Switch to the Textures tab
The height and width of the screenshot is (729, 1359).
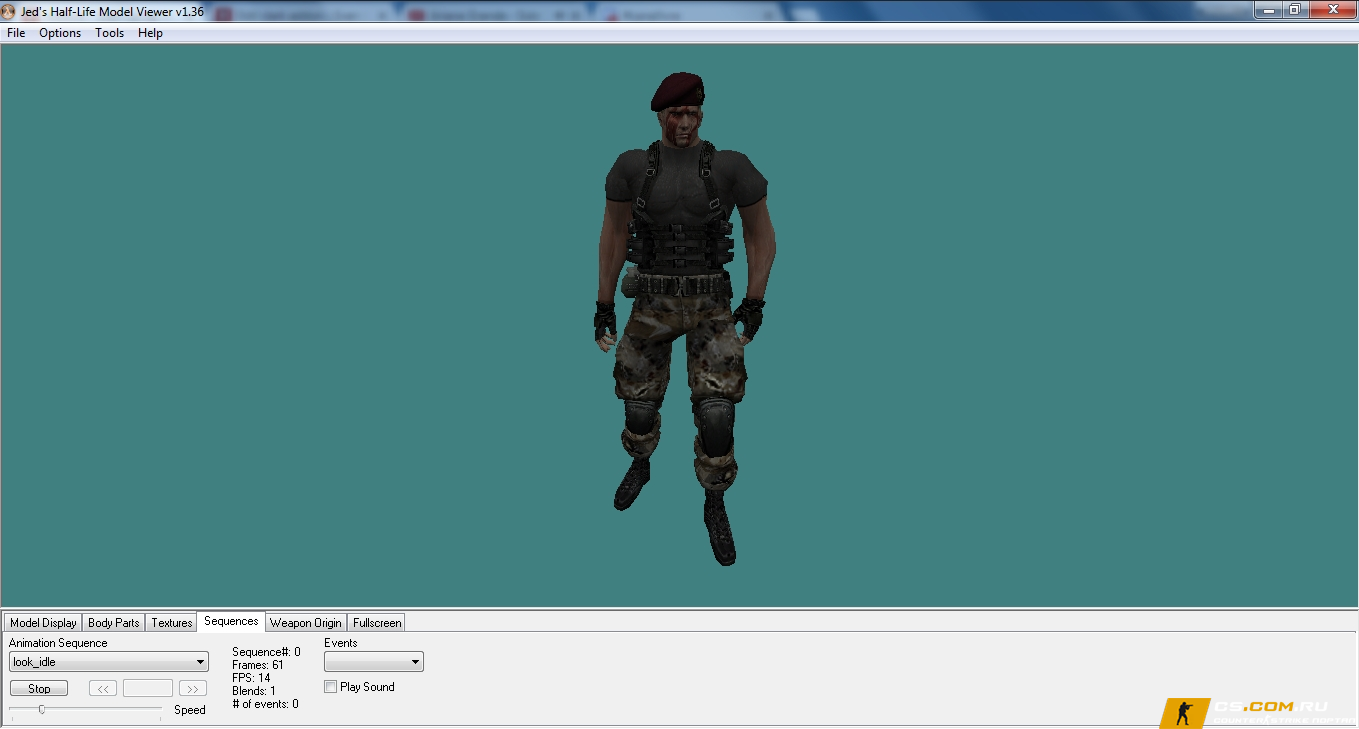click(x=171, y=623)
